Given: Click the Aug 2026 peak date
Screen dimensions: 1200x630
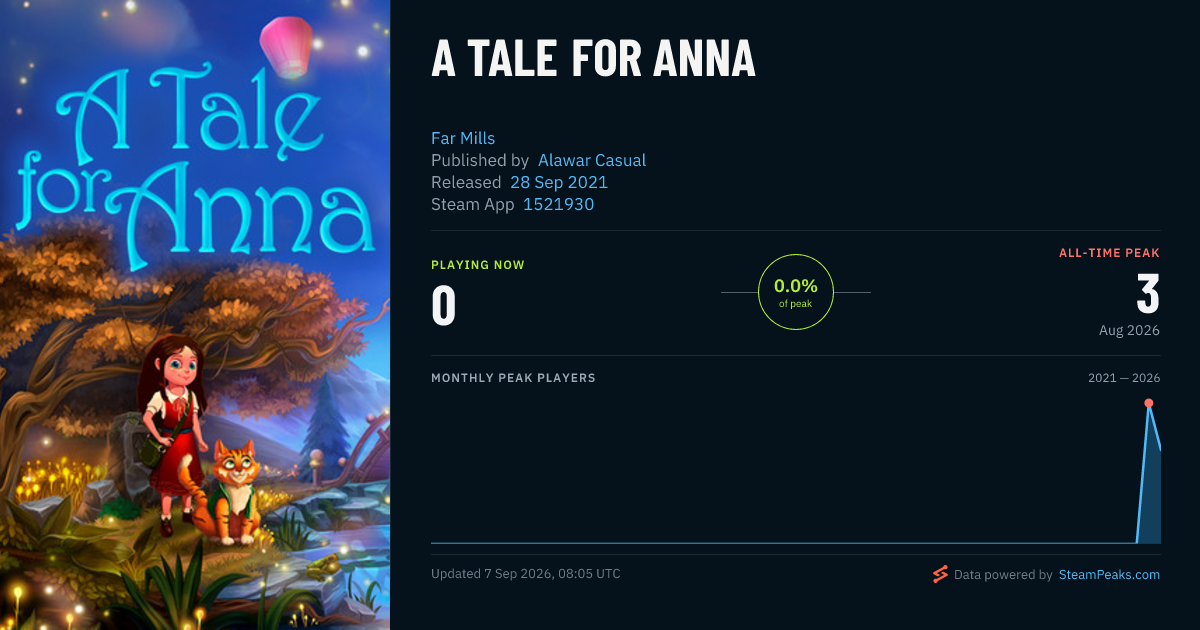Looking at the screenshot, I should click(x=1129, y=330).
